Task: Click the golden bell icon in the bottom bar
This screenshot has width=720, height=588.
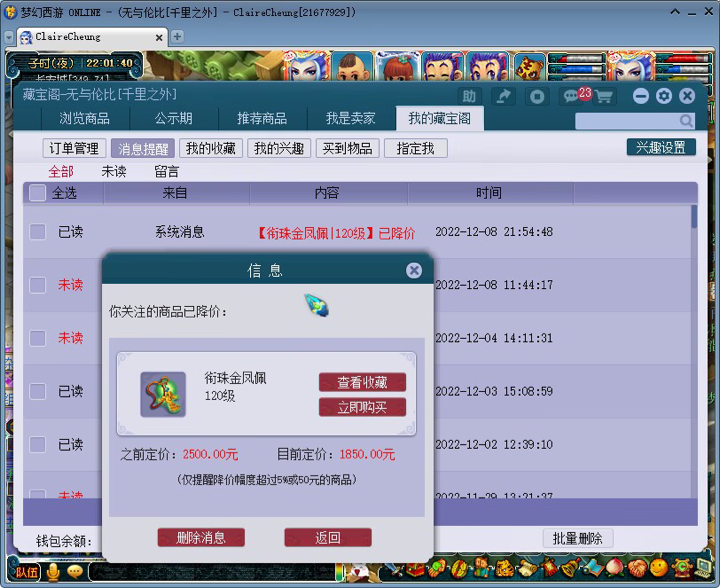Action: pyautogui.click(x=571, y=569)
